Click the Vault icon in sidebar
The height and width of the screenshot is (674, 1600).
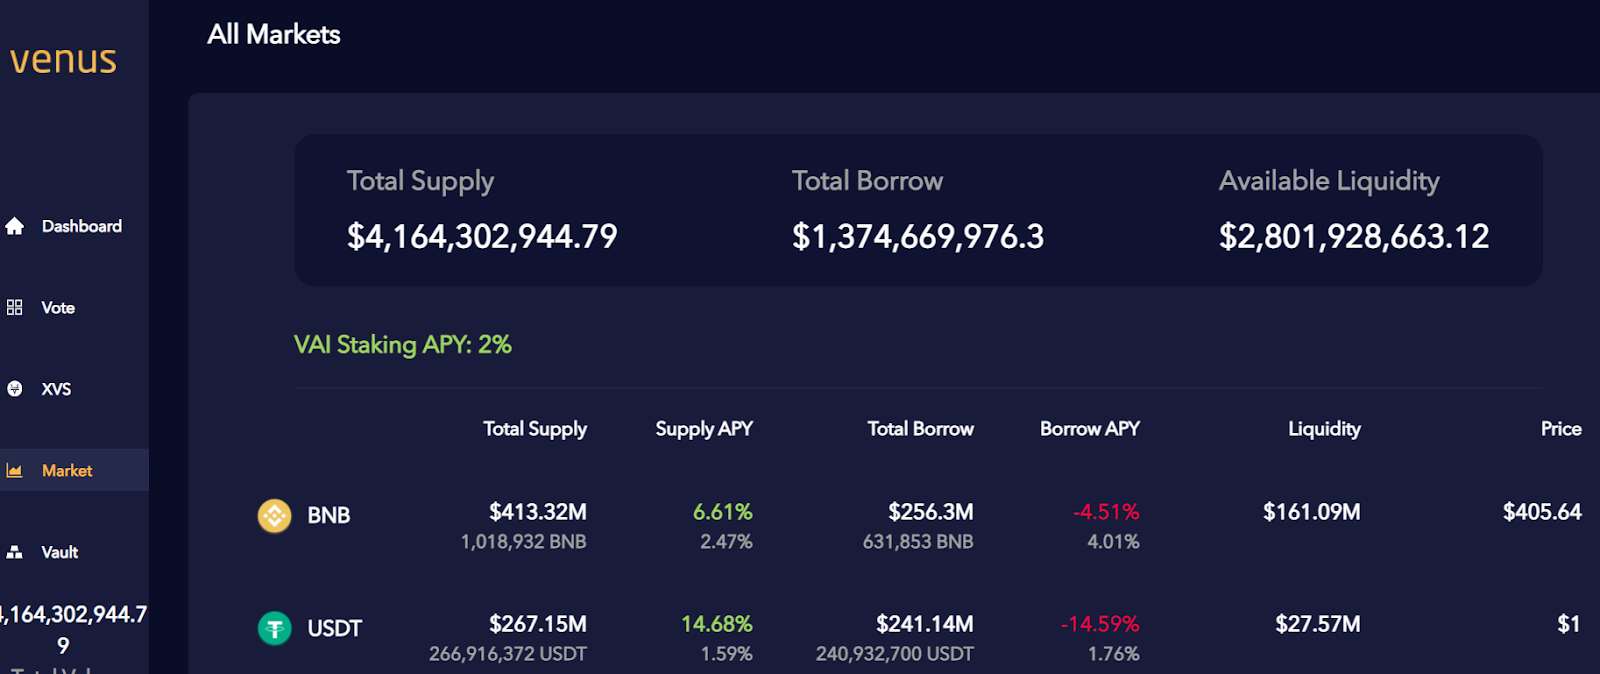pyautogui.click(x=14, y=552)
